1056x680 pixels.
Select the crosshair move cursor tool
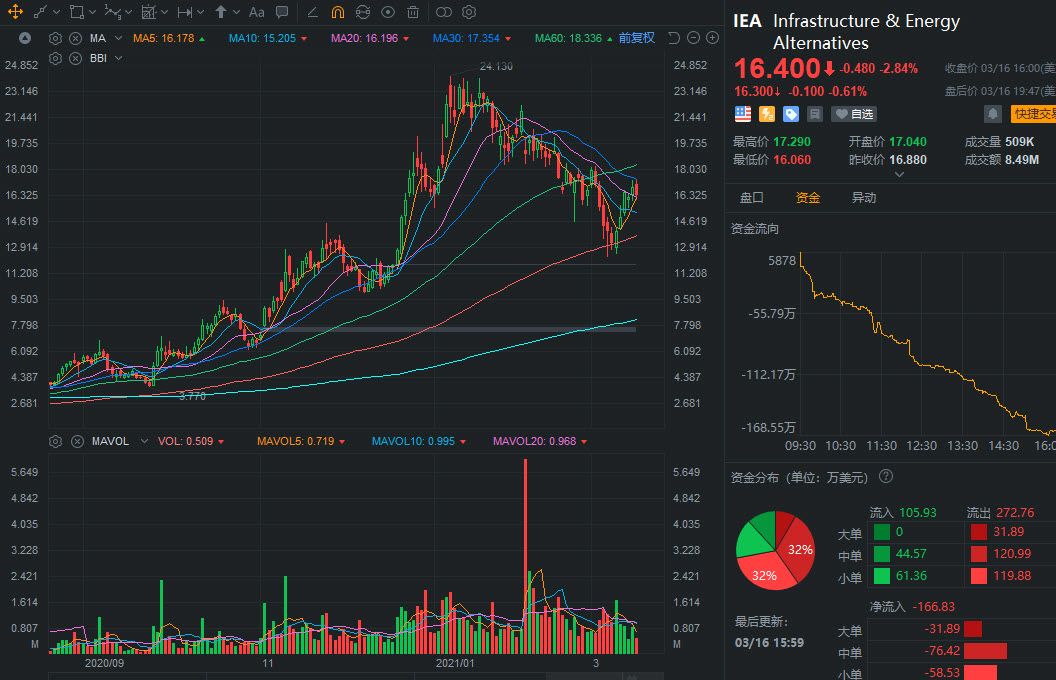coord(15,11)
